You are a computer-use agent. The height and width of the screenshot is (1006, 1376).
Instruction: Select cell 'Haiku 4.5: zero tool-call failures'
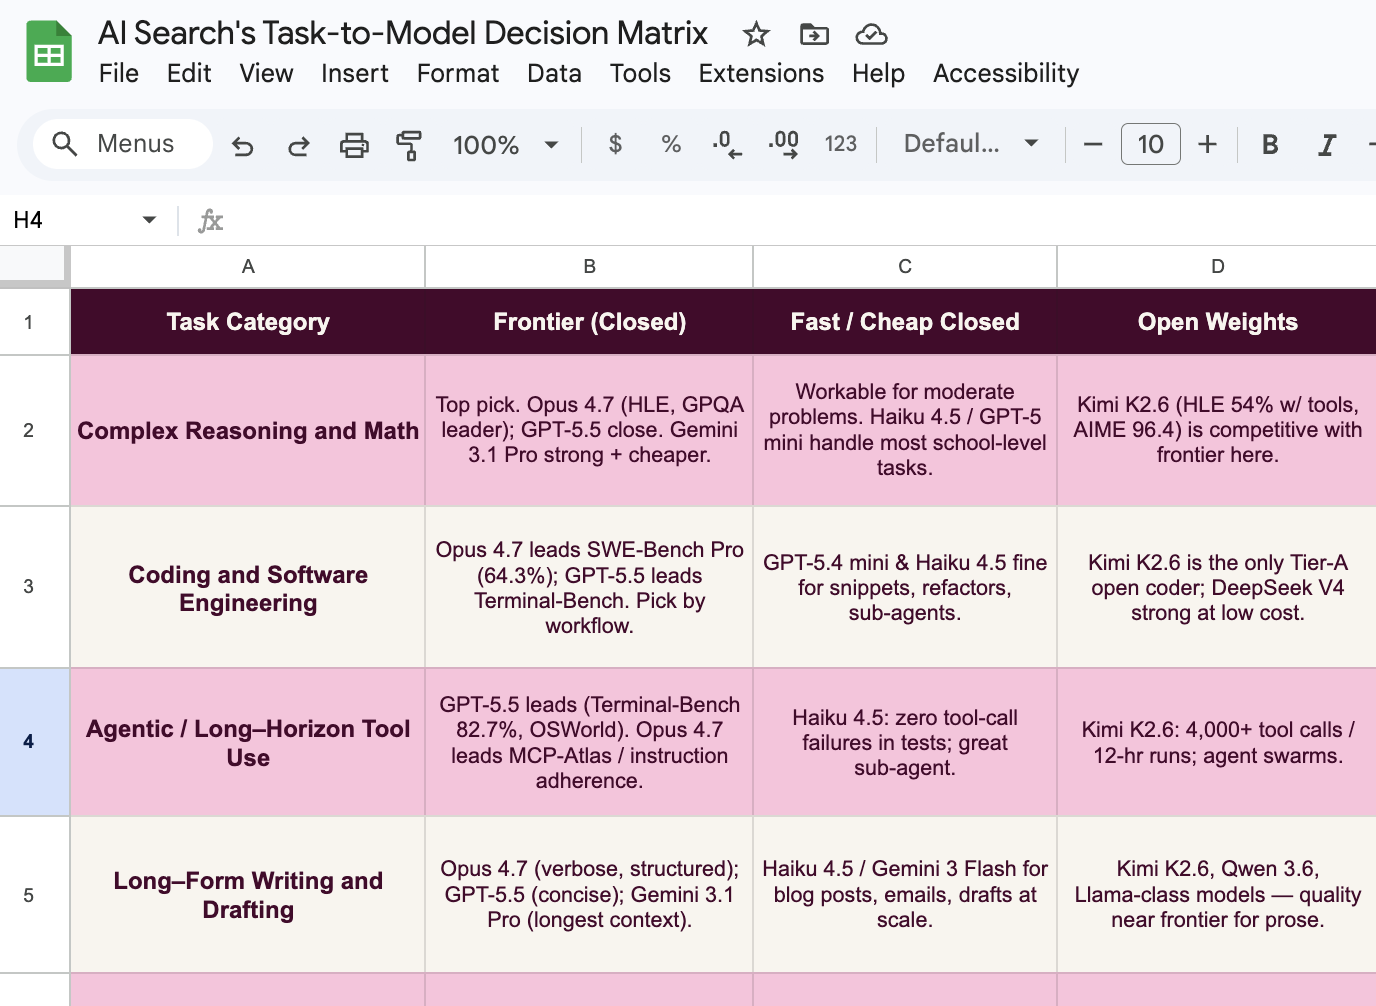(905, 742)
